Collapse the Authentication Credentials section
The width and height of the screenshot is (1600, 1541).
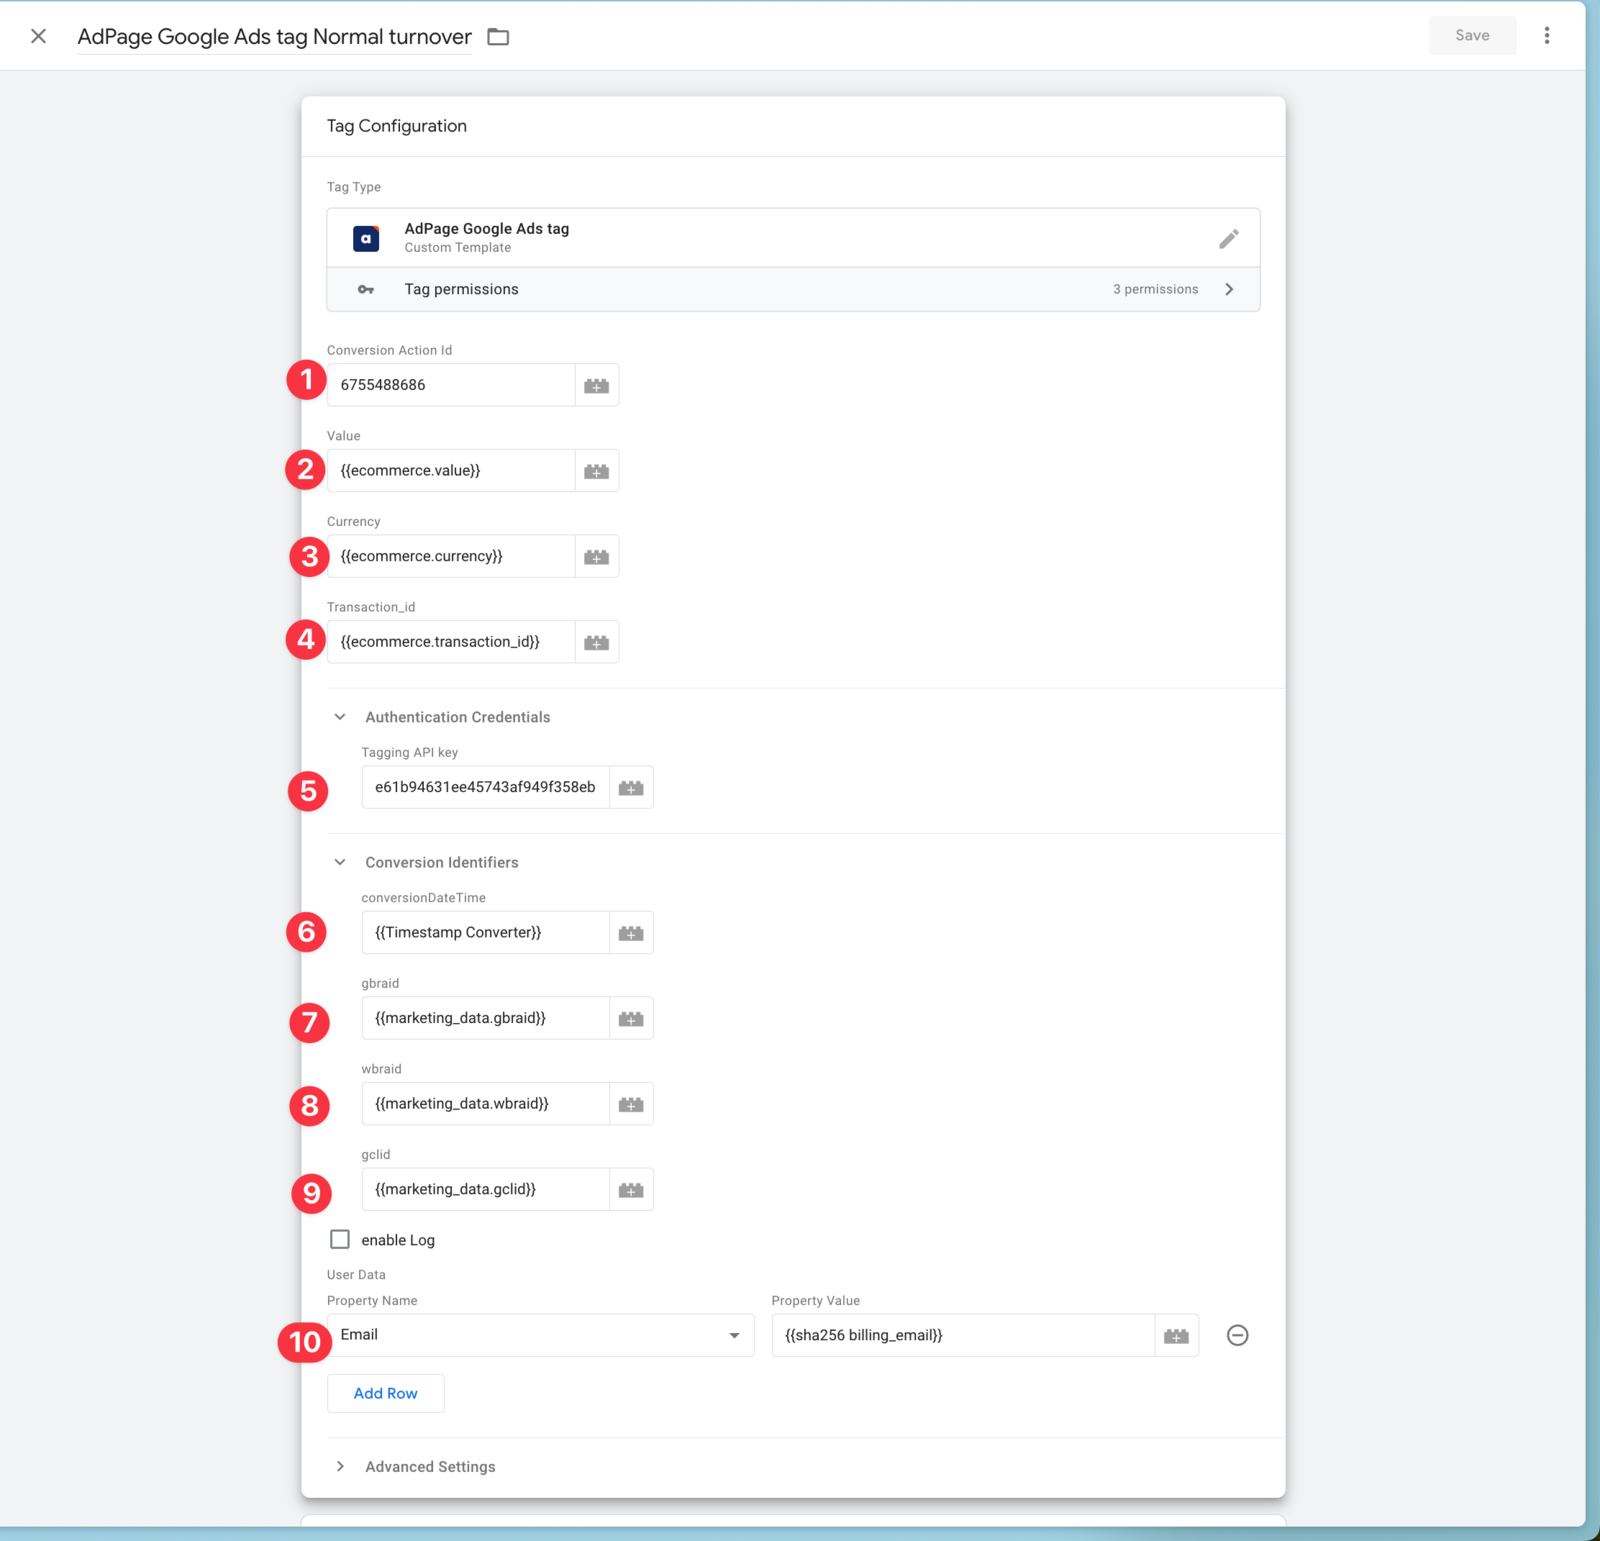340,717
